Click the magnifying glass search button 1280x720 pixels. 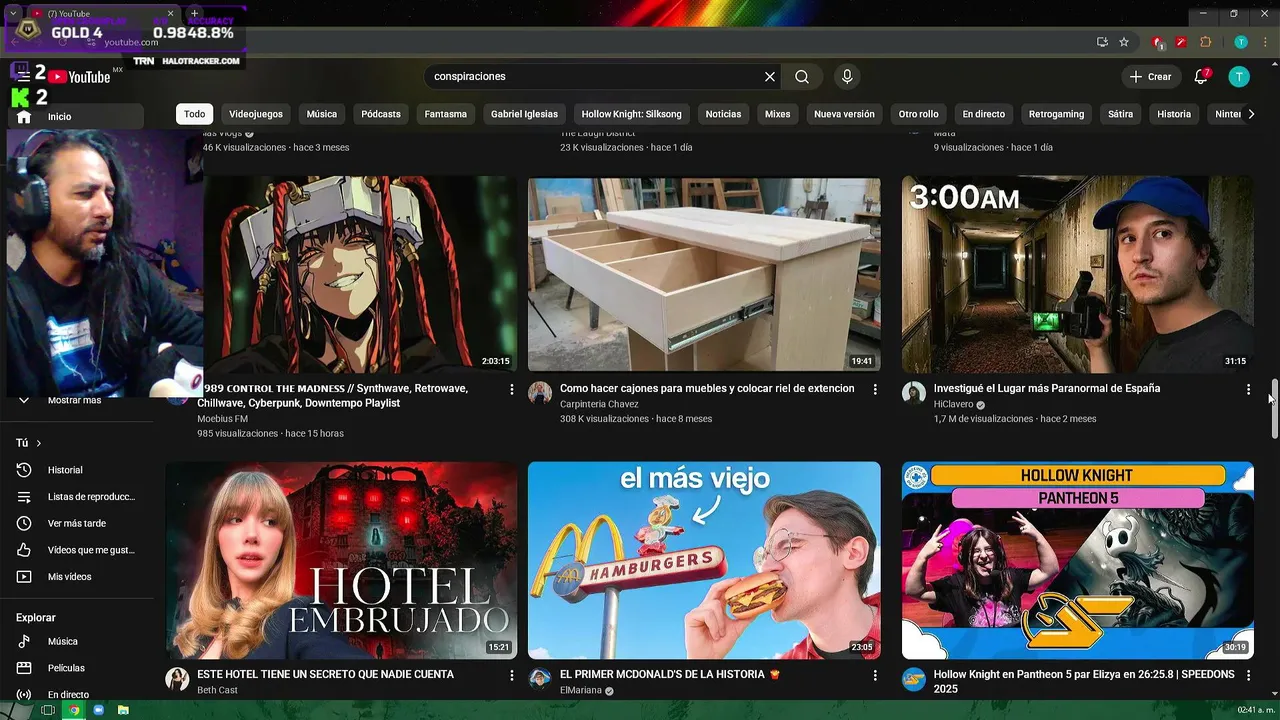tap(802, 77)
